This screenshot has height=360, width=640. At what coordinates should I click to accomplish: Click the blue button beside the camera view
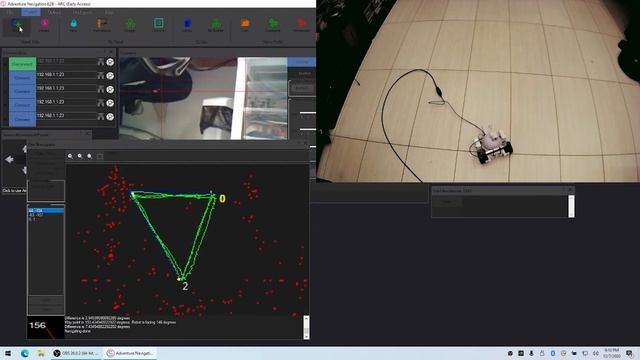pos(302,62)
